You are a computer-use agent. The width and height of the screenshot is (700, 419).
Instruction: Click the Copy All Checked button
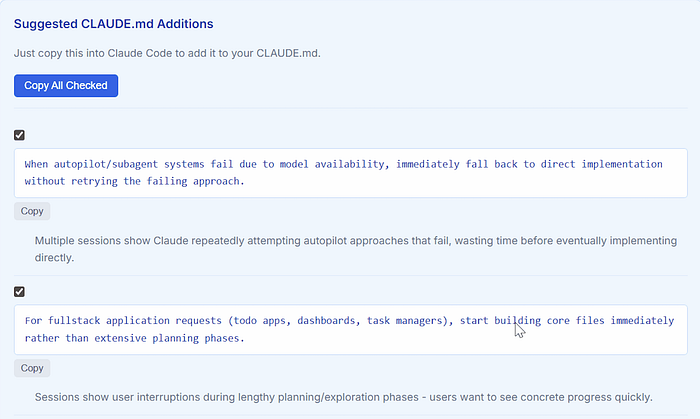66,86
